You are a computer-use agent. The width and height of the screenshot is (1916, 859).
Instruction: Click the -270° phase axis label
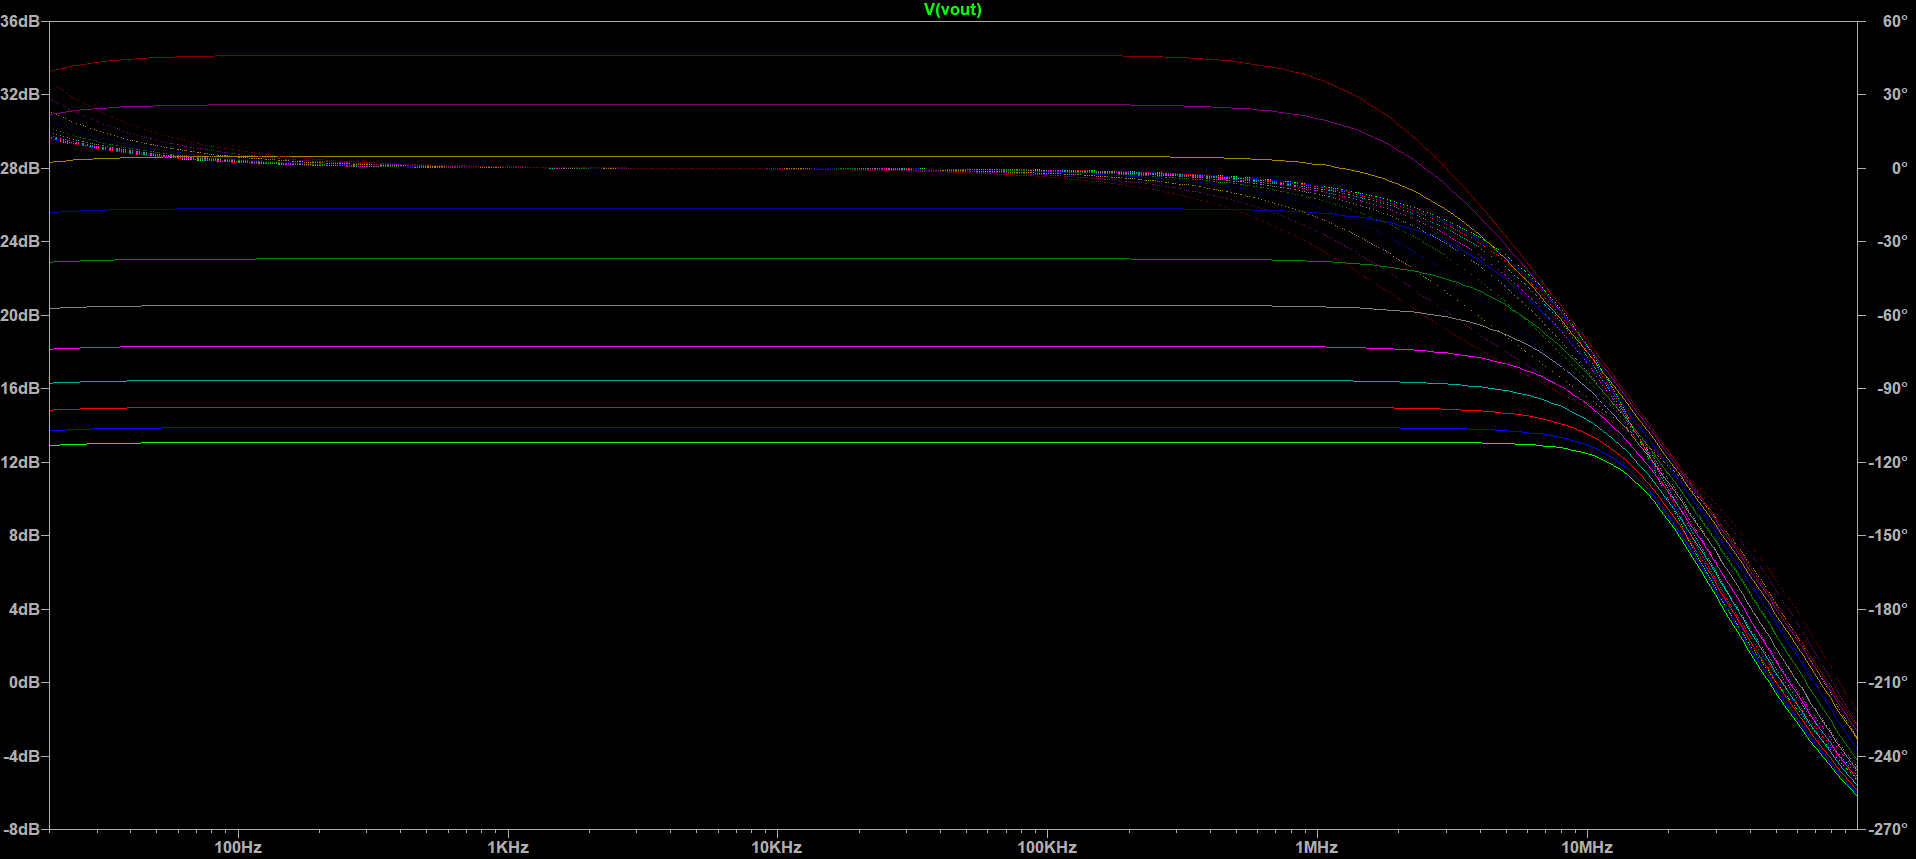[1888, 829]
